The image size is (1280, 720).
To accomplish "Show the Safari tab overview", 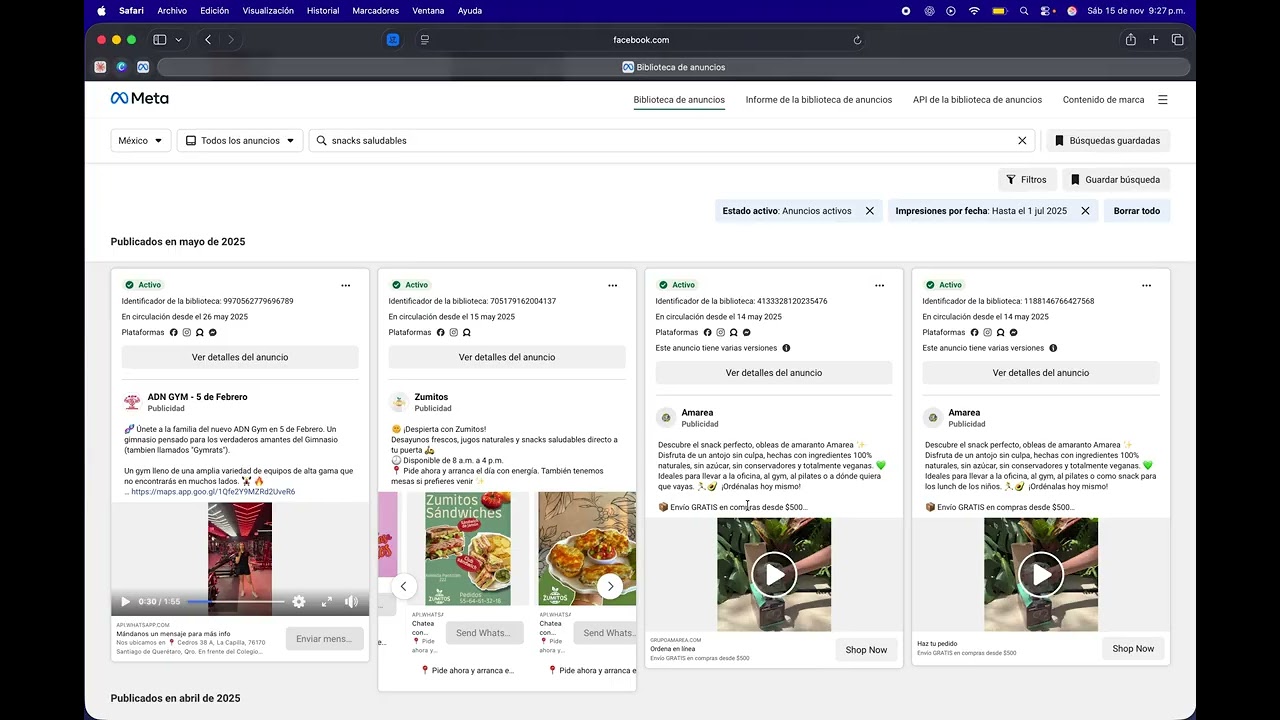I will pos(1177,40).
